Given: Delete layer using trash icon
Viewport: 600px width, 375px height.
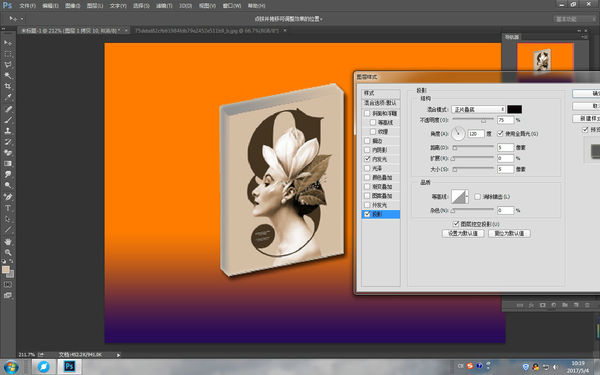Looking at the screenshot, I should (x=587, y=305).
